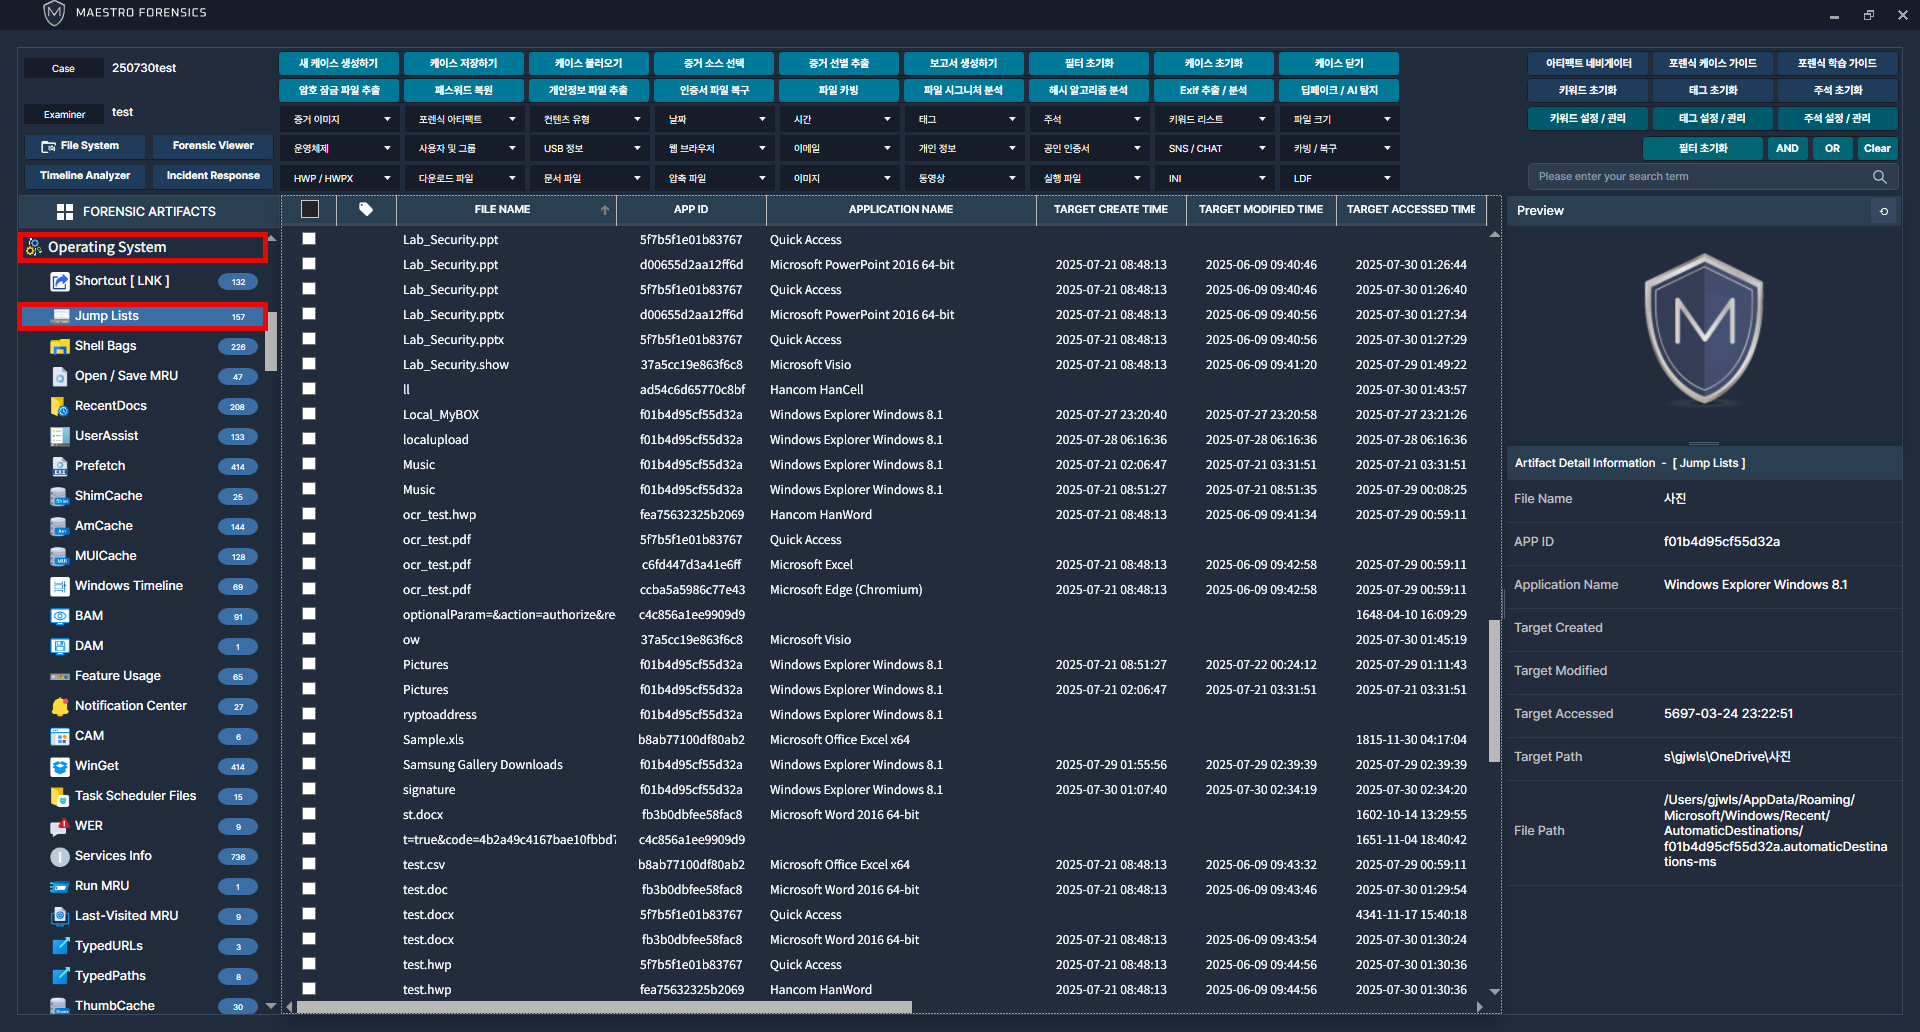Check the localupload row checkbox

(x=309, y=439)
